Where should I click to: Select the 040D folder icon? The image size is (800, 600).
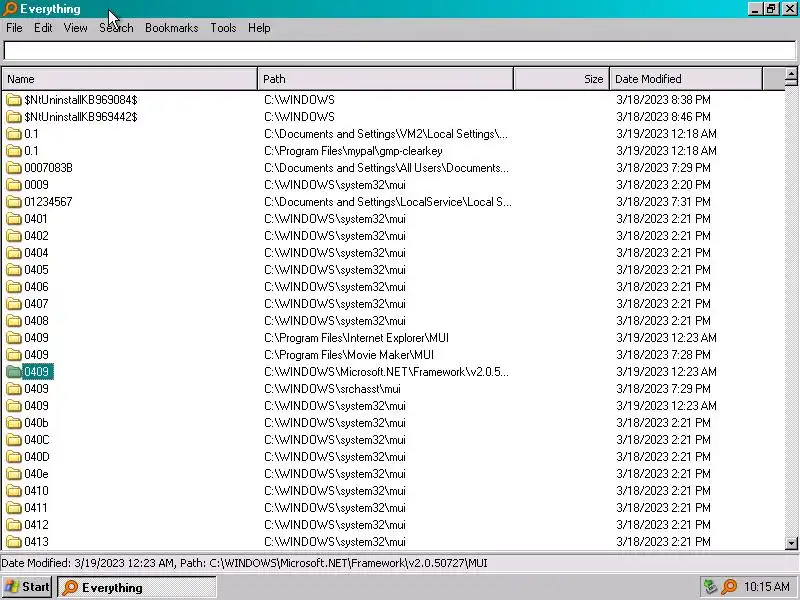pyautogui.click(x=14, y=457)
